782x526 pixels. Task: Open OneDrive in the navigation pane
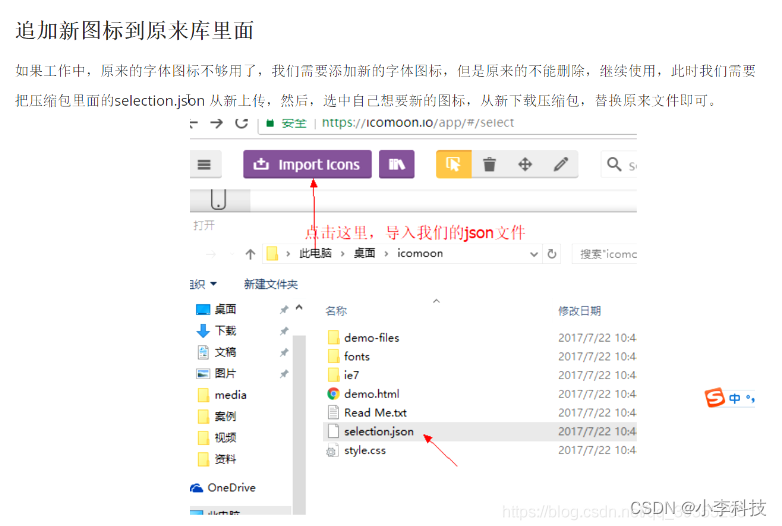click(230, 488)
